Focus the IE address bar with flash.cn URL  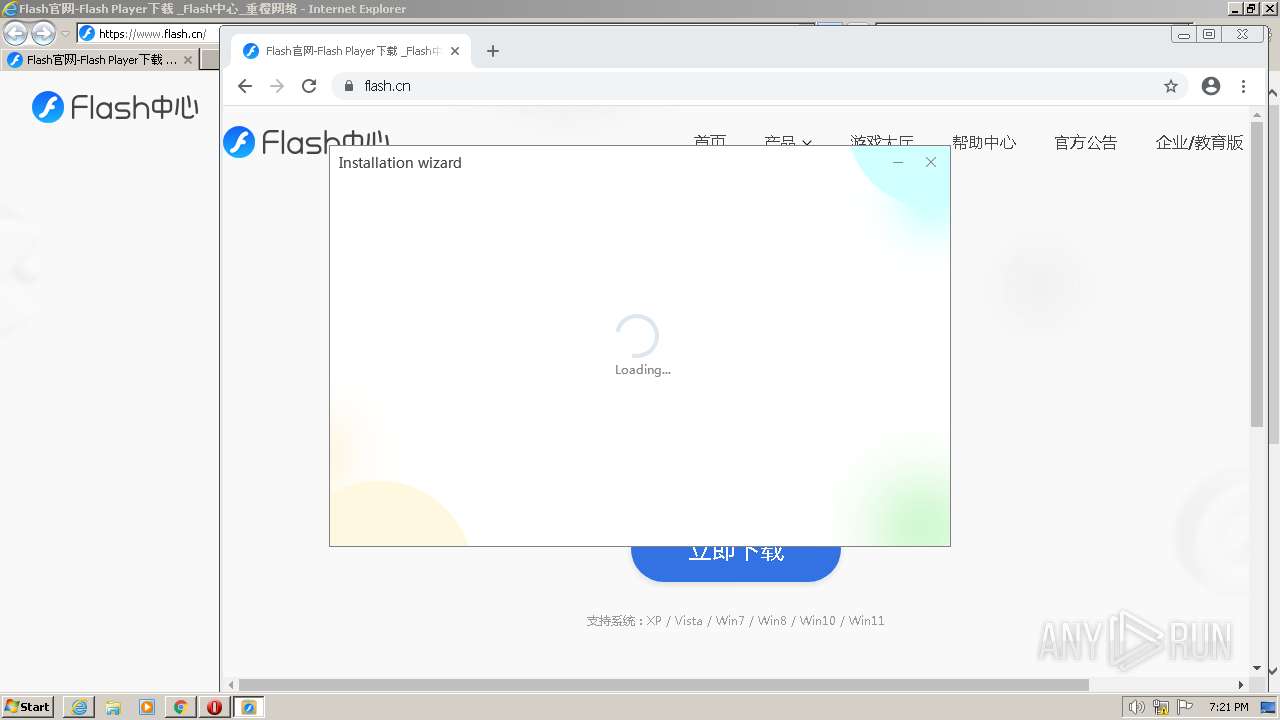(x=150, y=33)
